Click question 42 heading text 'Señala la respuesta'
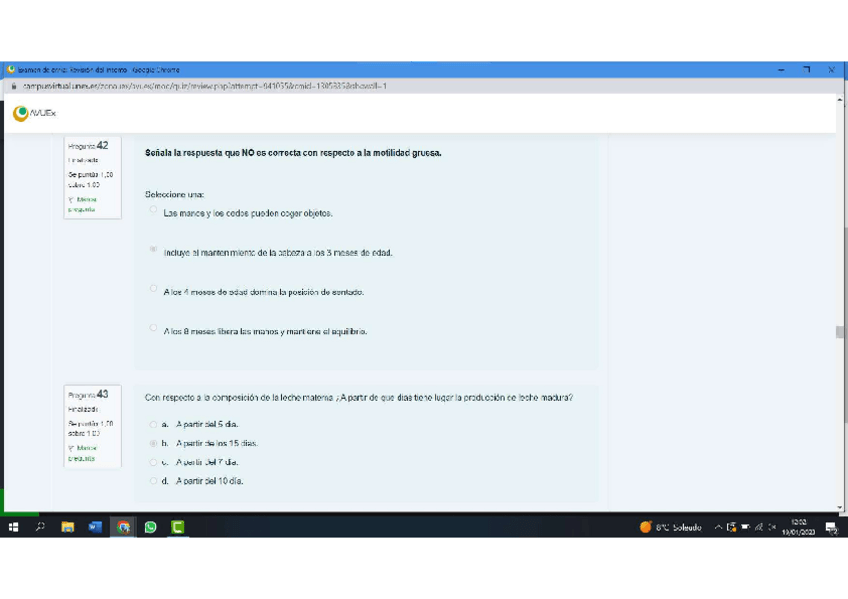Image resolution: width=848 pixels, height=599 pixels. (293, 153)
